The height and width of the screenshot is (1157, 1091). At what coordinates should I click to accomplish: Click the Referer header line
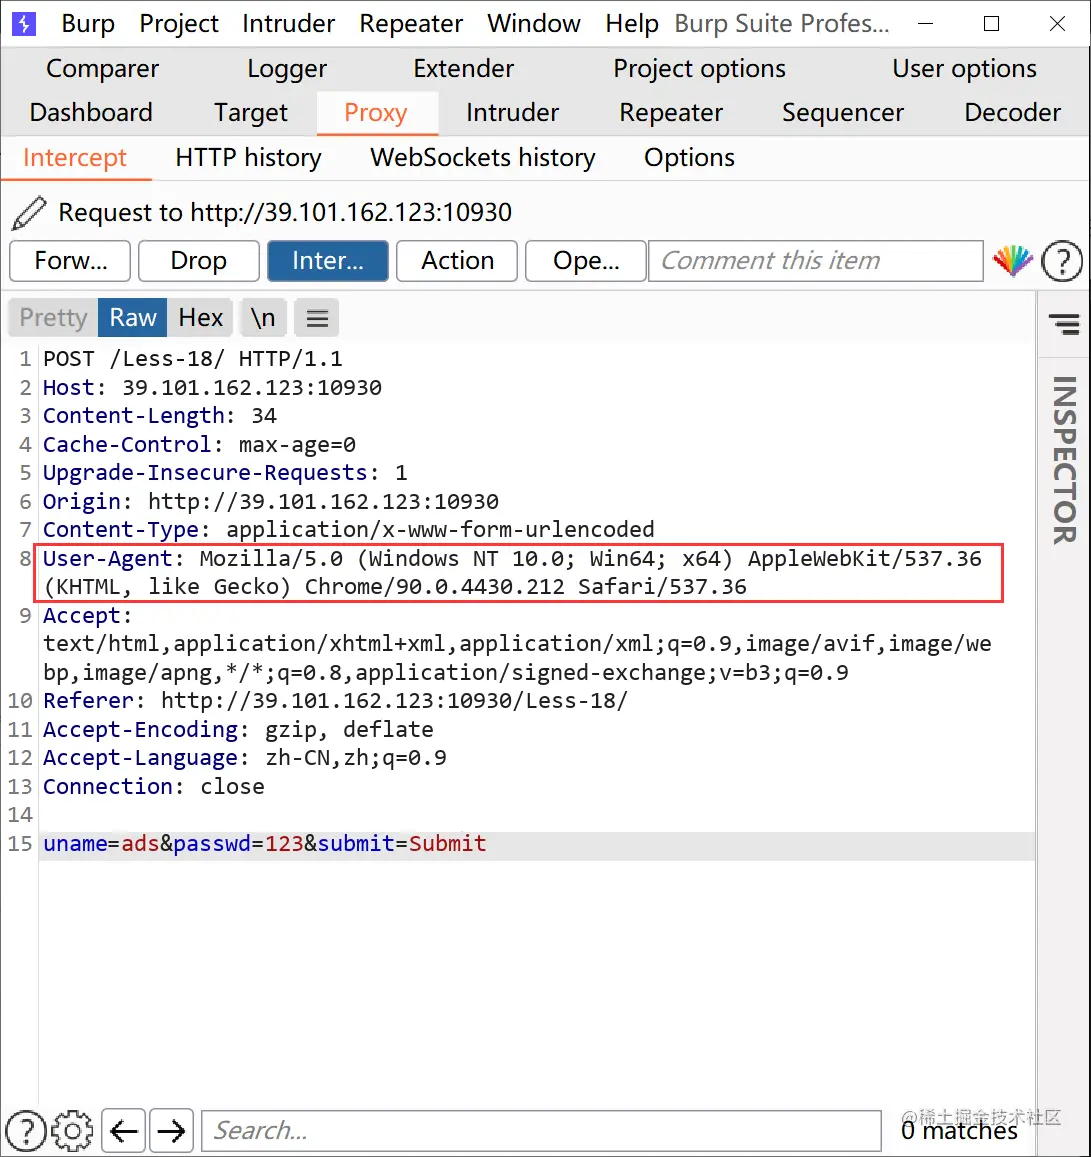tap(336, 701)
